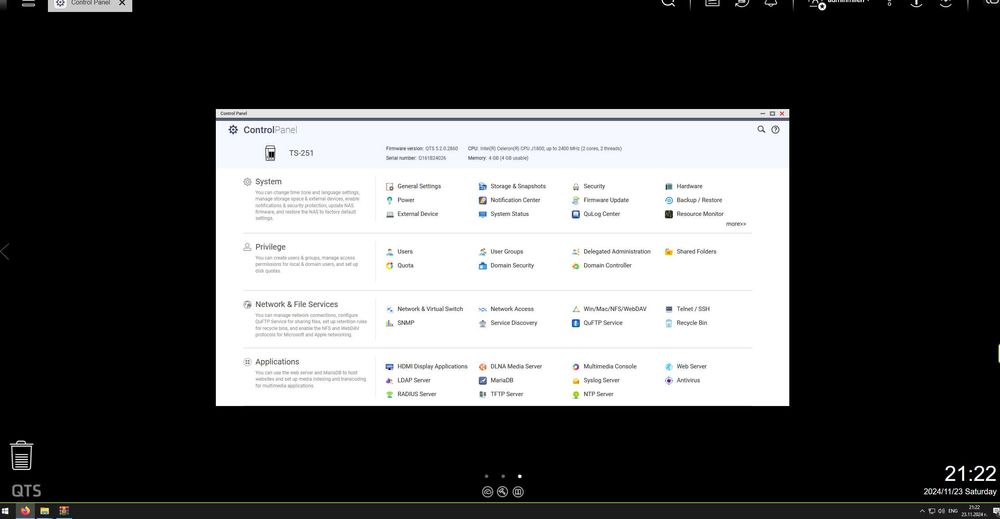Open Web Server settings

click(x=686, y=367)
